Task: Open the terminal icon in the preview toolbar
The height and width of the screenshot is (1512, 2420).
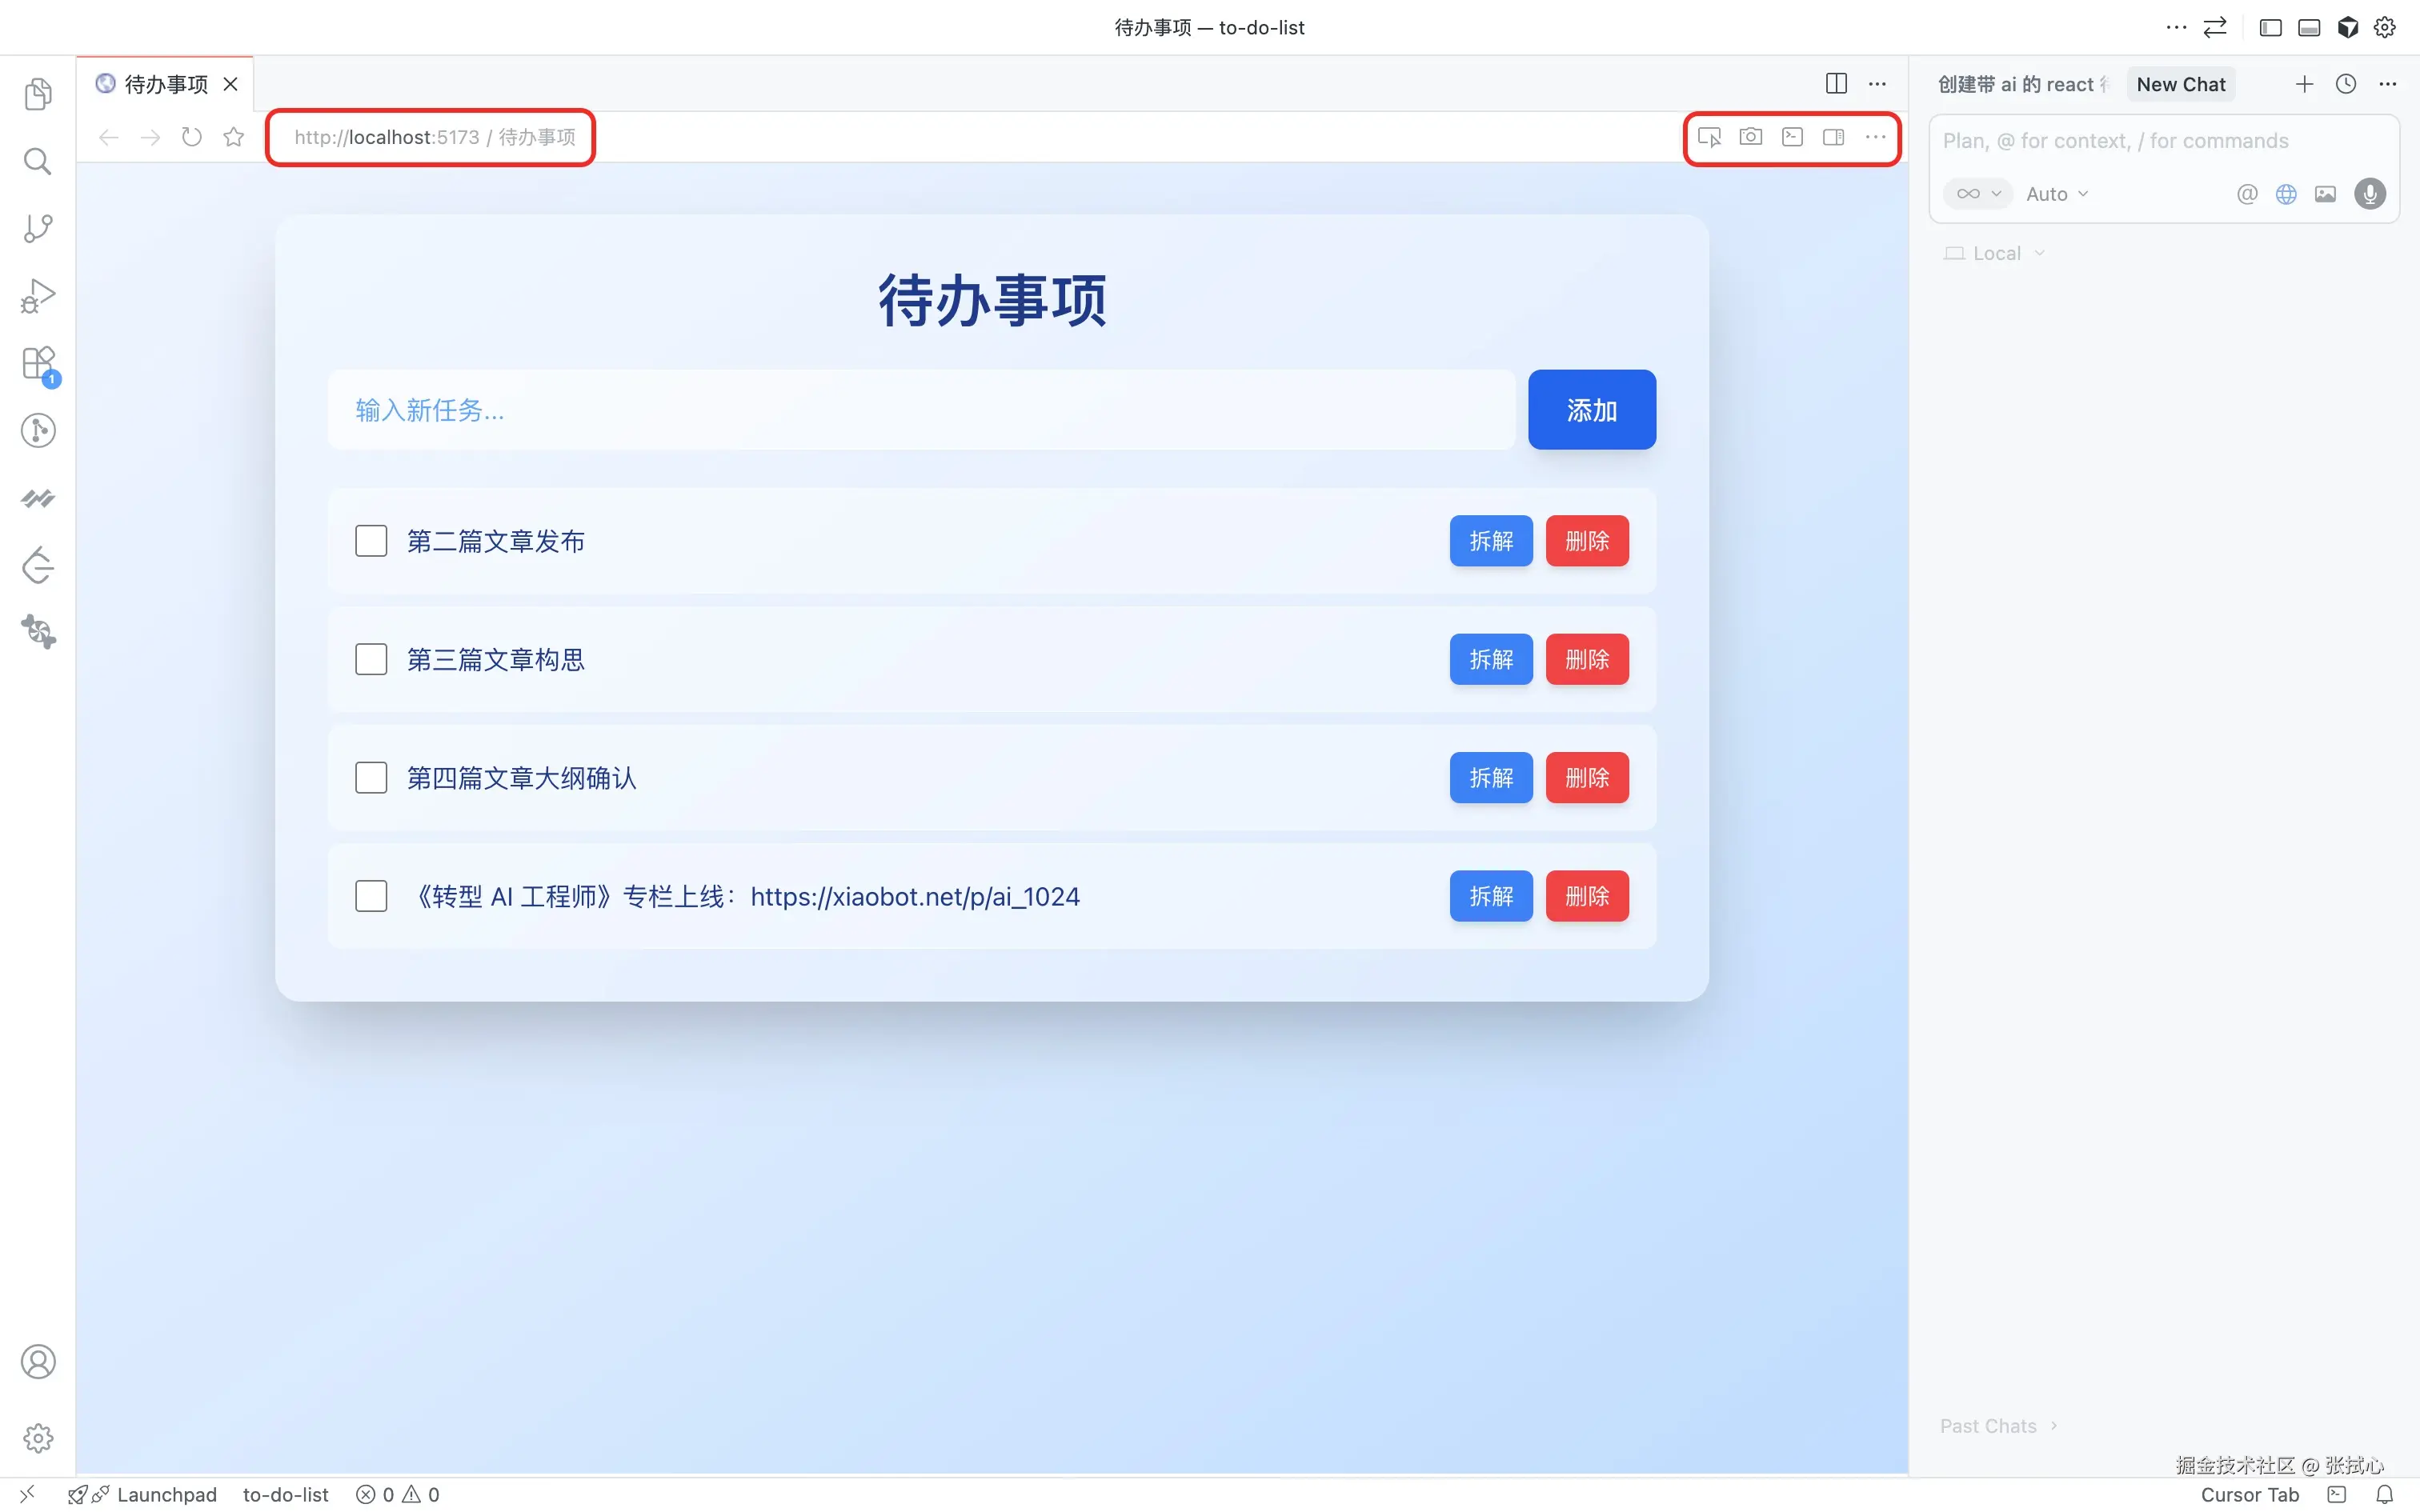Action: 1791,137
